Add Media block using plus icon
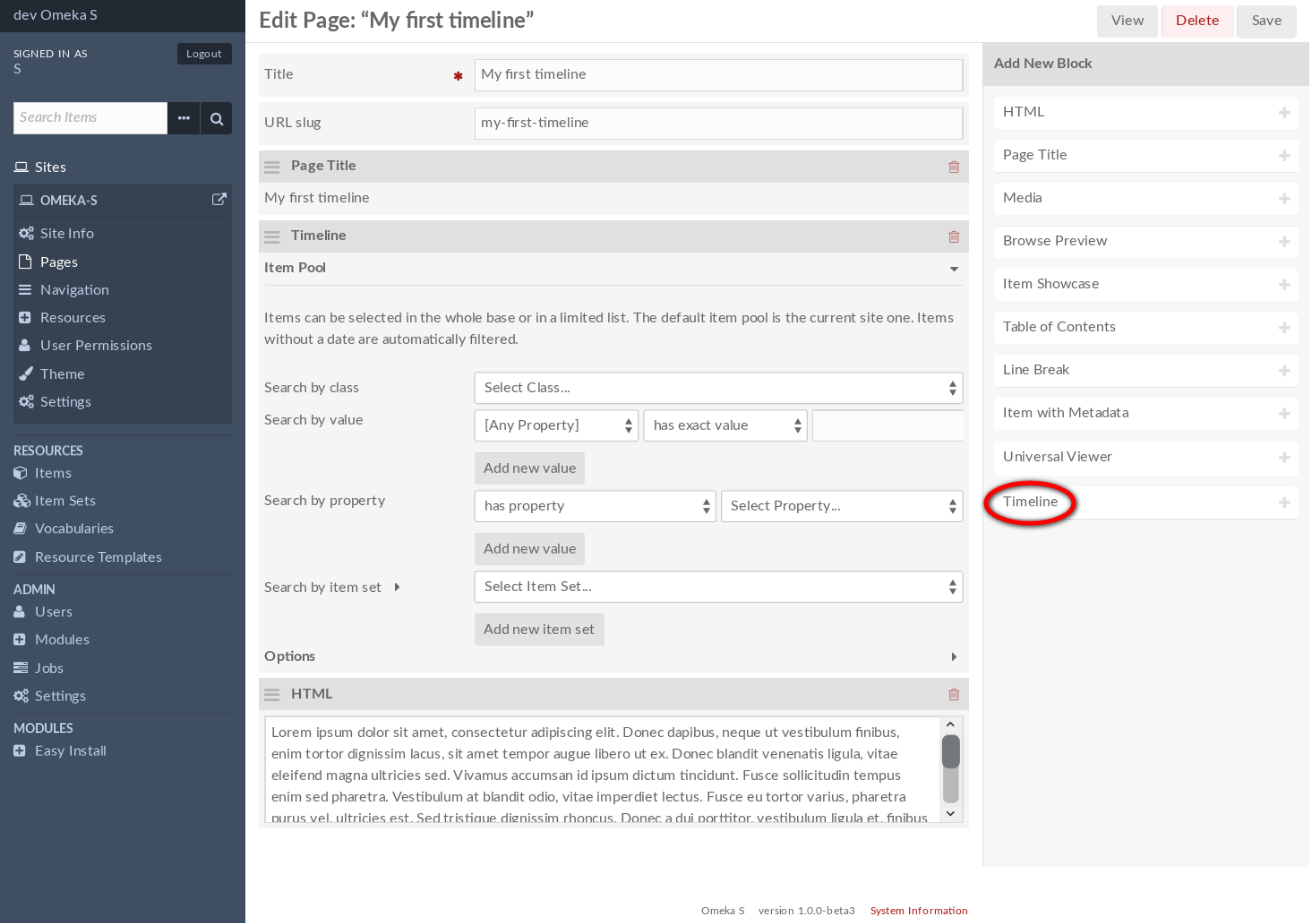 pos(1284,199)
